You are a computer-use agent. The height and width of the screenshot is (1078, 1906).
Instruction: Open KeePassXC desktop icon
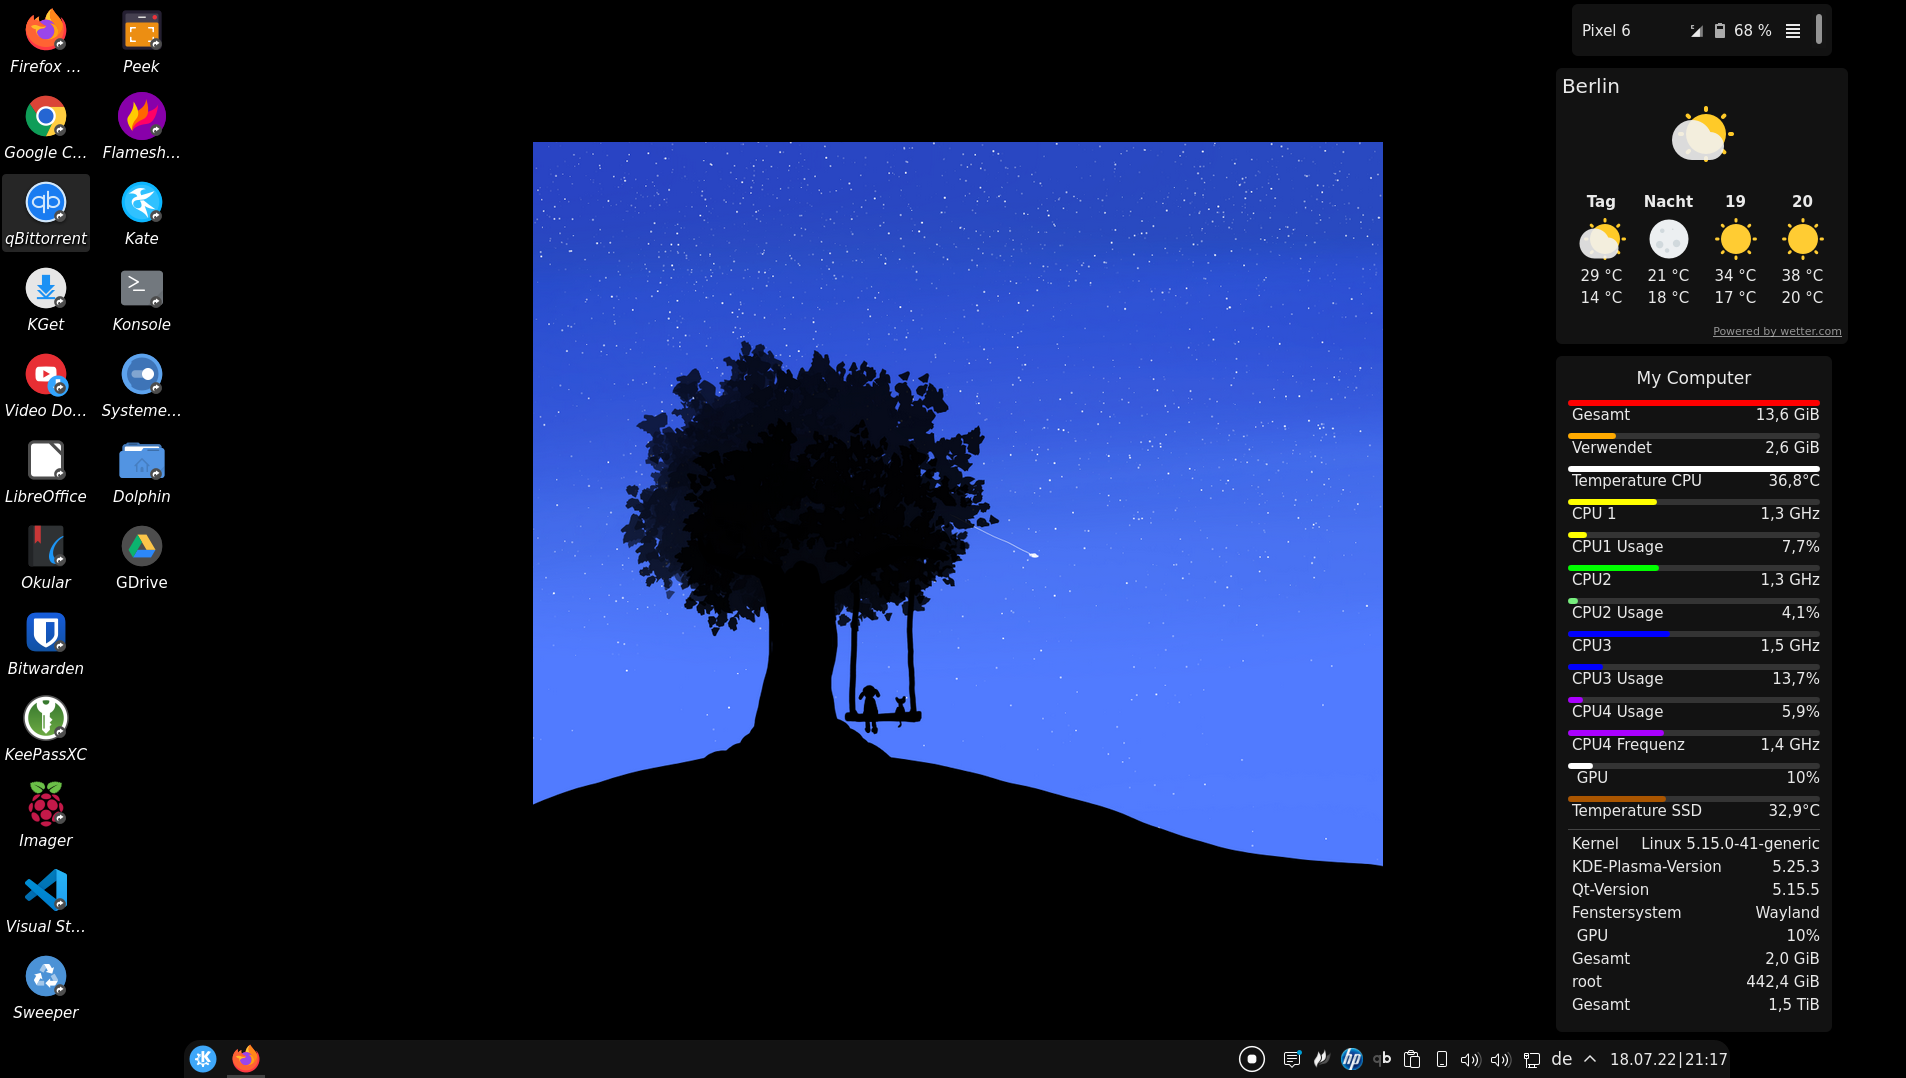(45, 730)
